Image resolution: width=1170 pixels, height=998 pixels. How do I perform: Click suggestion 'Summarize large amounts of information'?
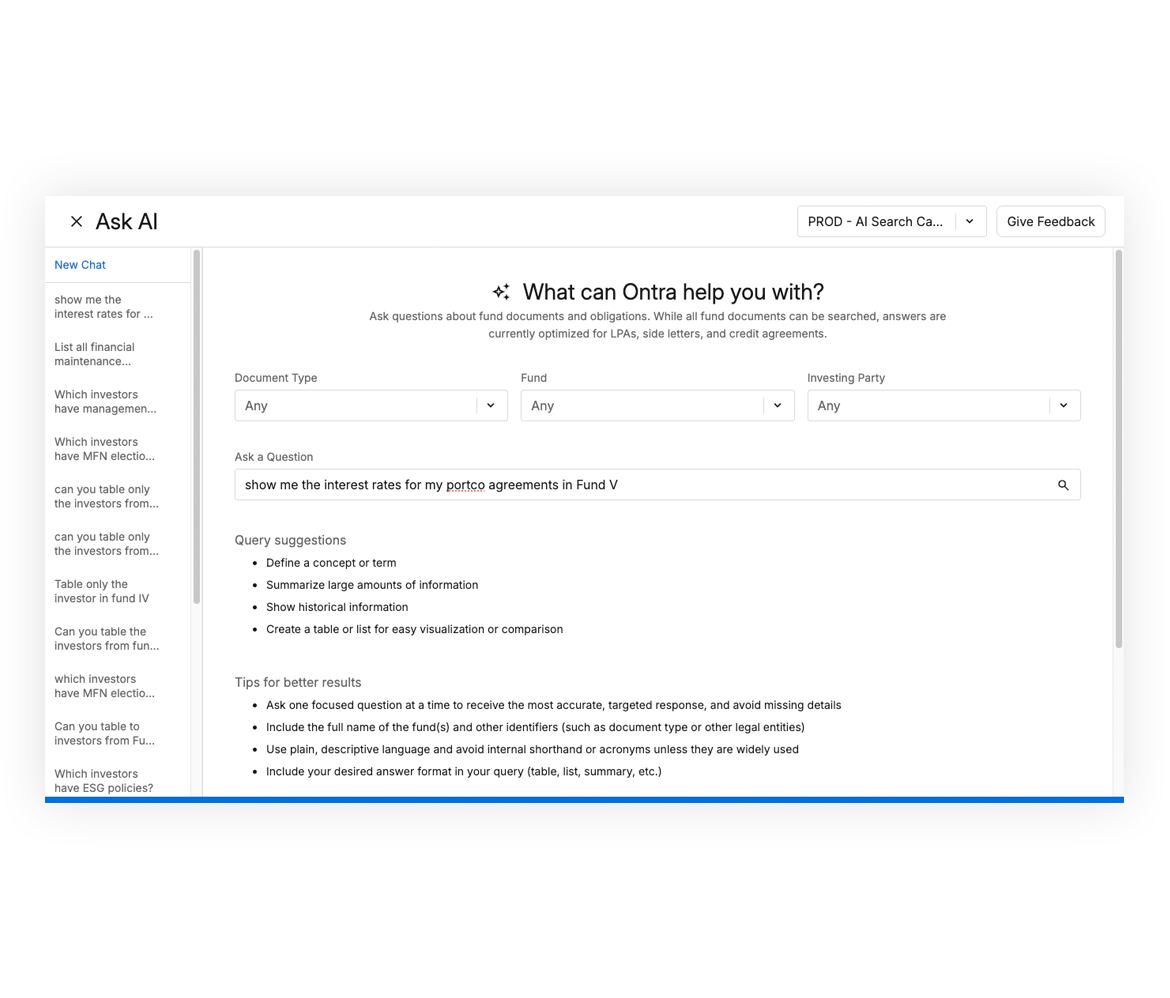[x=372, y=585]
